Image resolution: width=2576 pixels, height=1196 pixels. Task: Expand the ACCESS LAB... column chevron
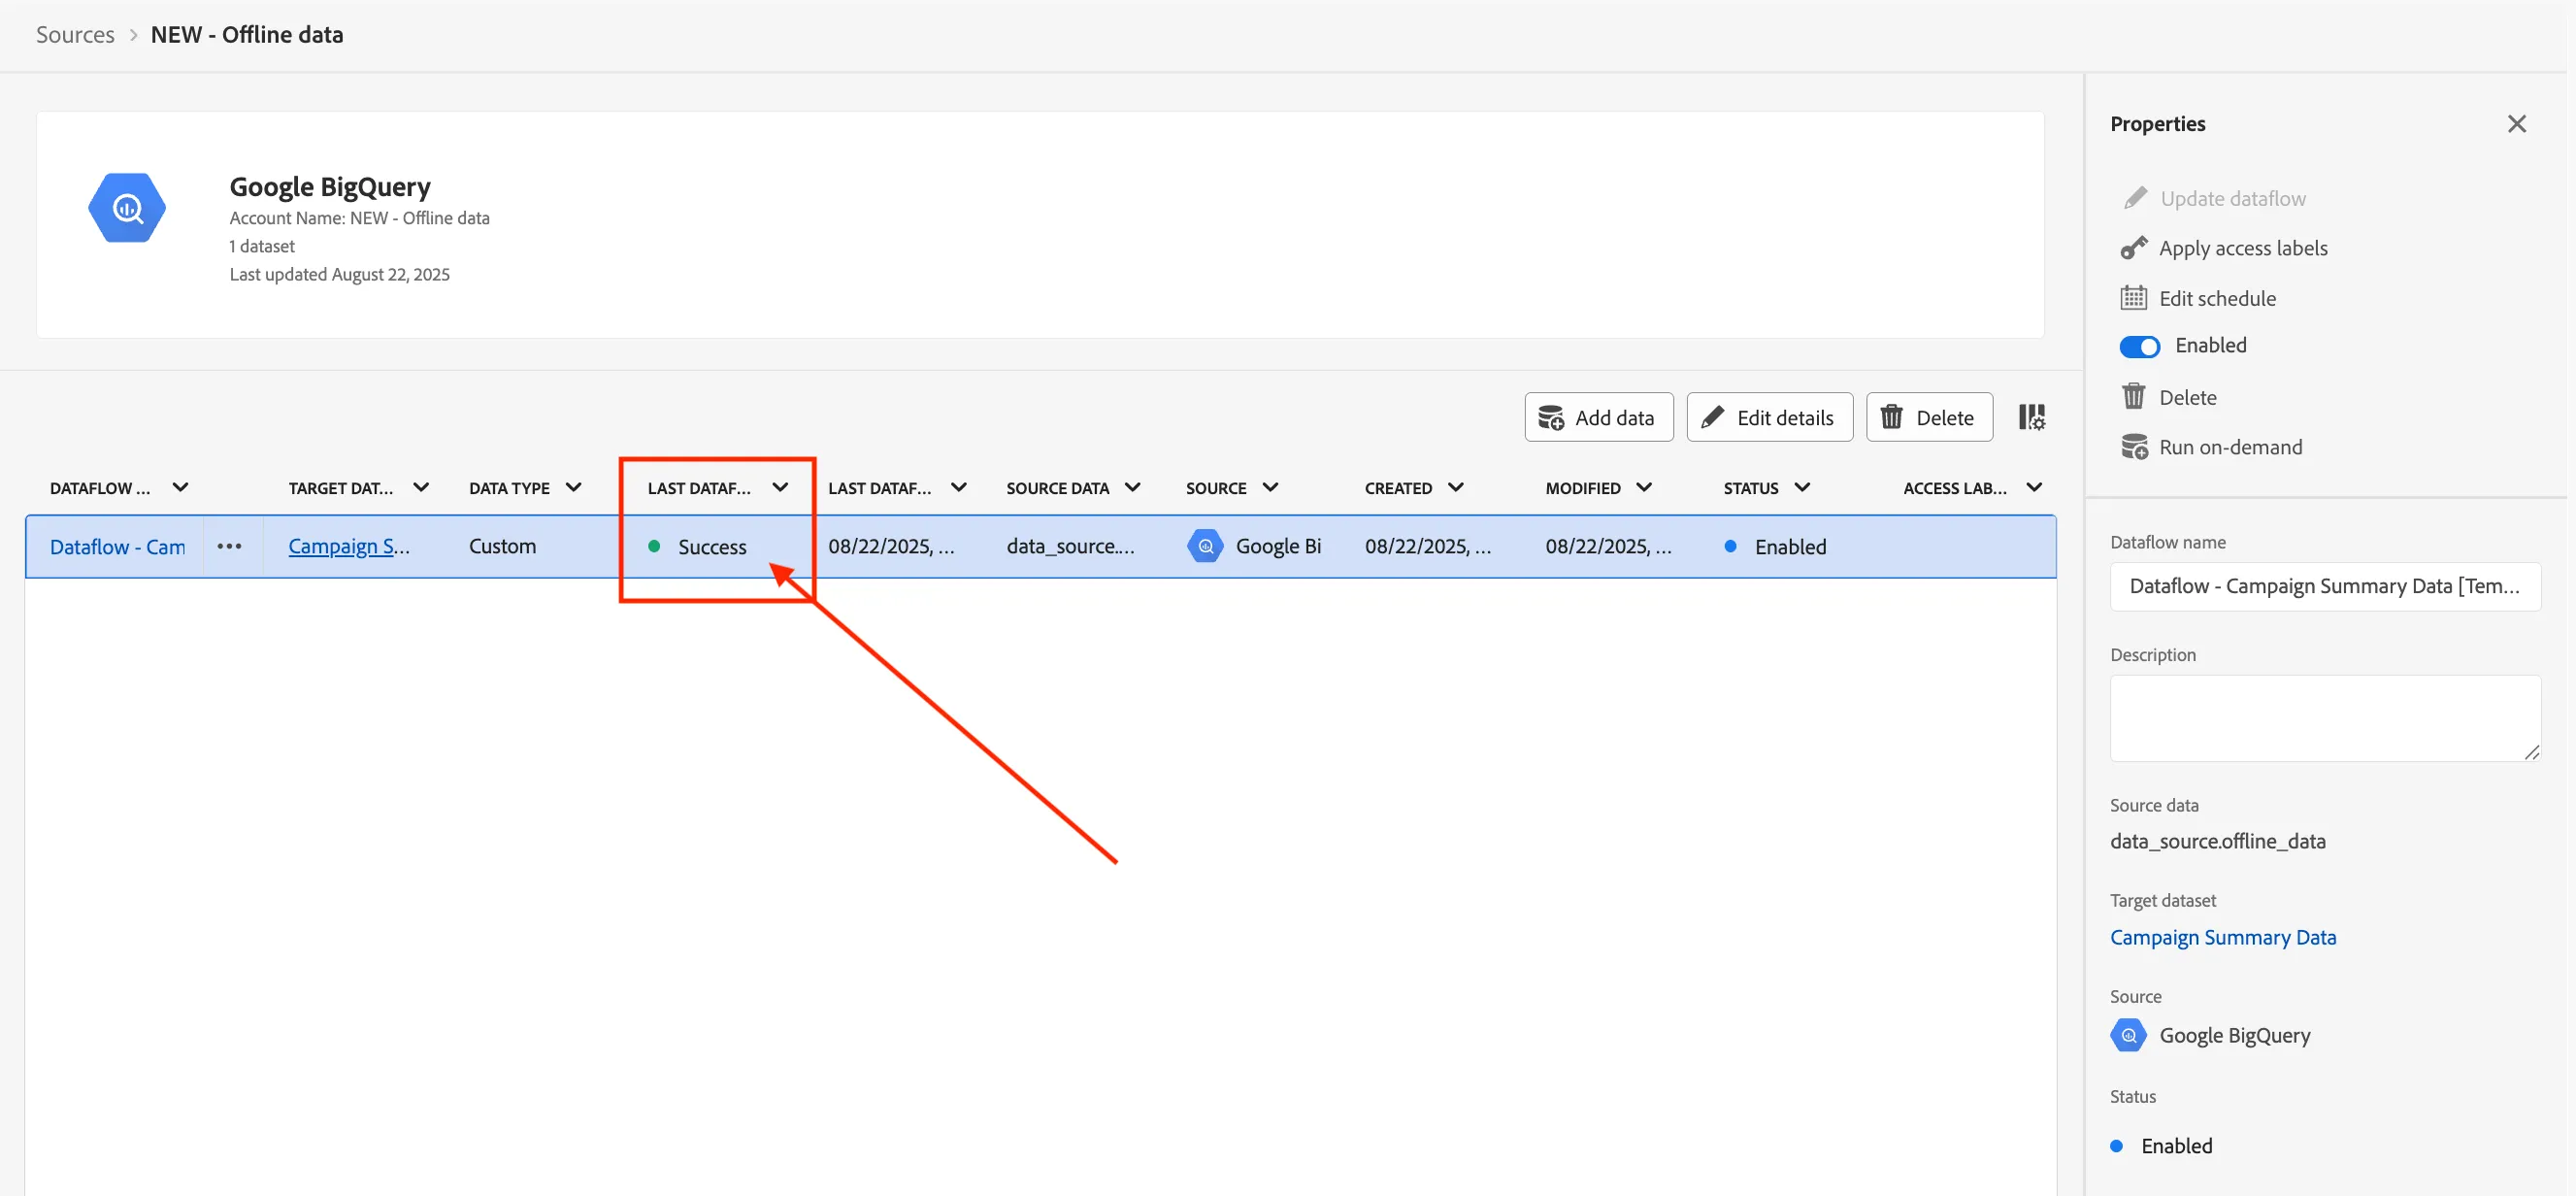click(2033, 487)
